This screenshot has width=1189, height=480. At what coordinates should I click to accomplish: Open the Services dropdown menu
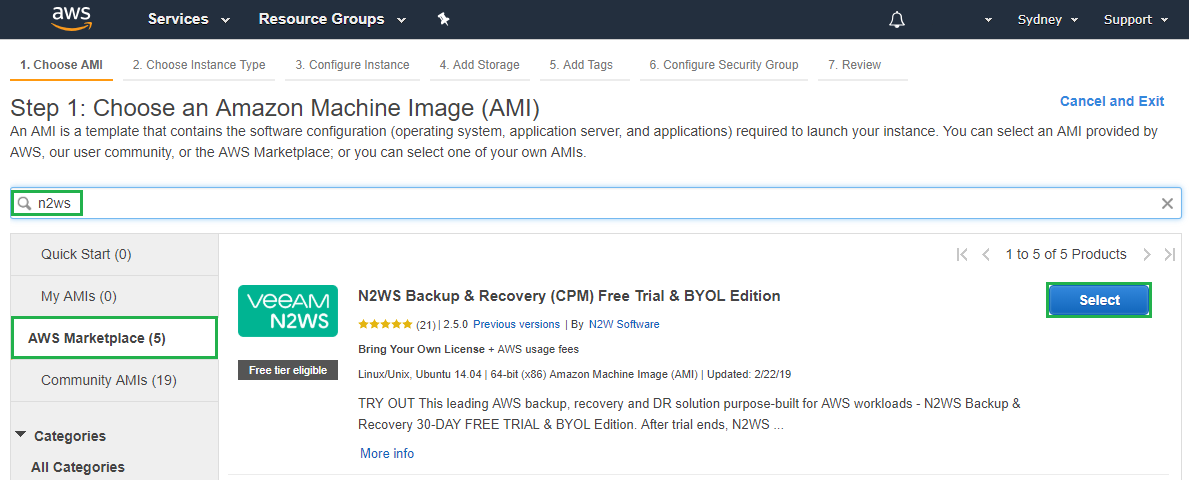[x=188, y=19]
